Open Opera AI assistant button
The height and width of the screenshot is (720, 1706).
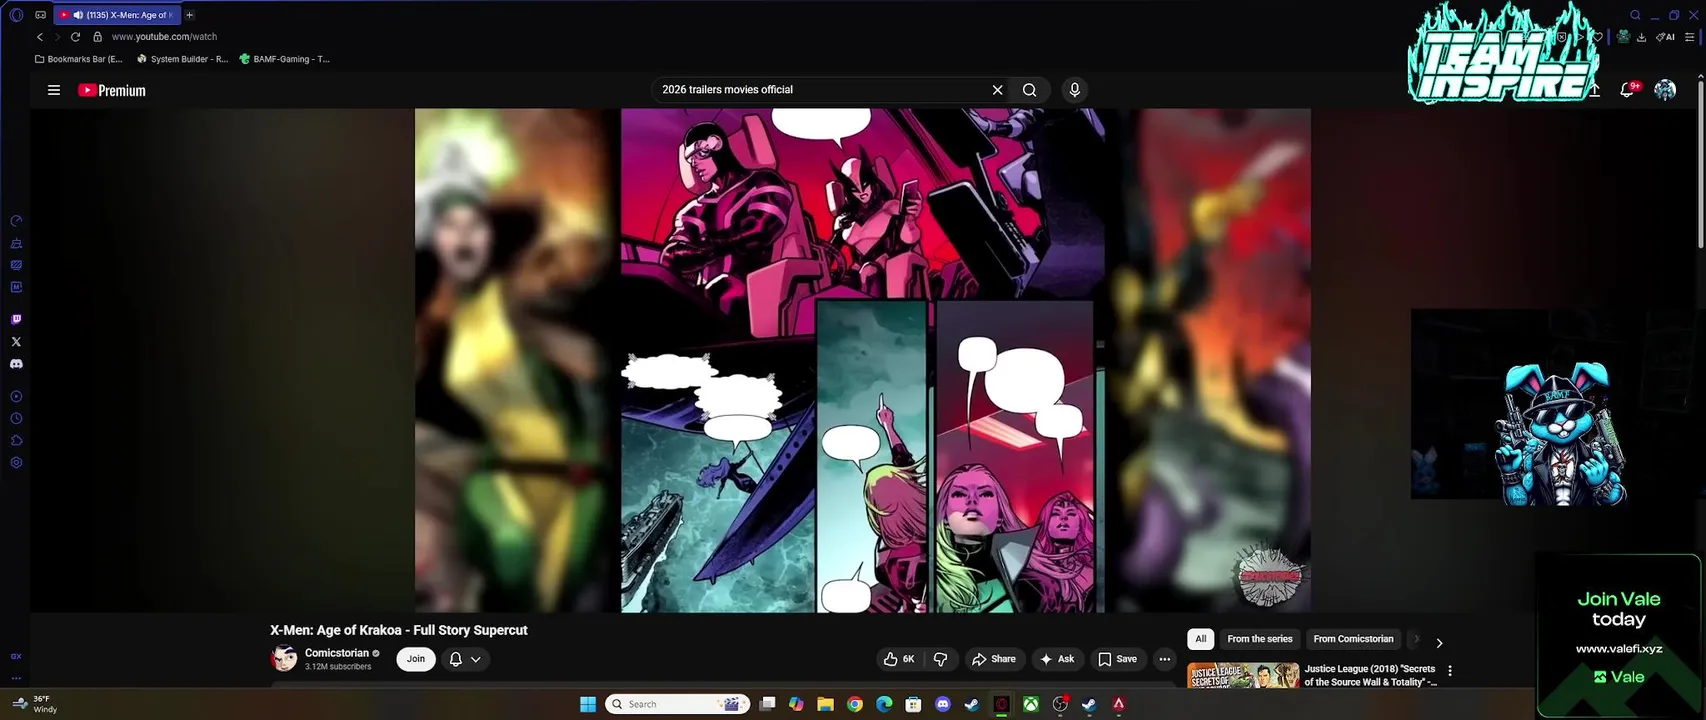pyautogui.click(x=1665, y=37)
